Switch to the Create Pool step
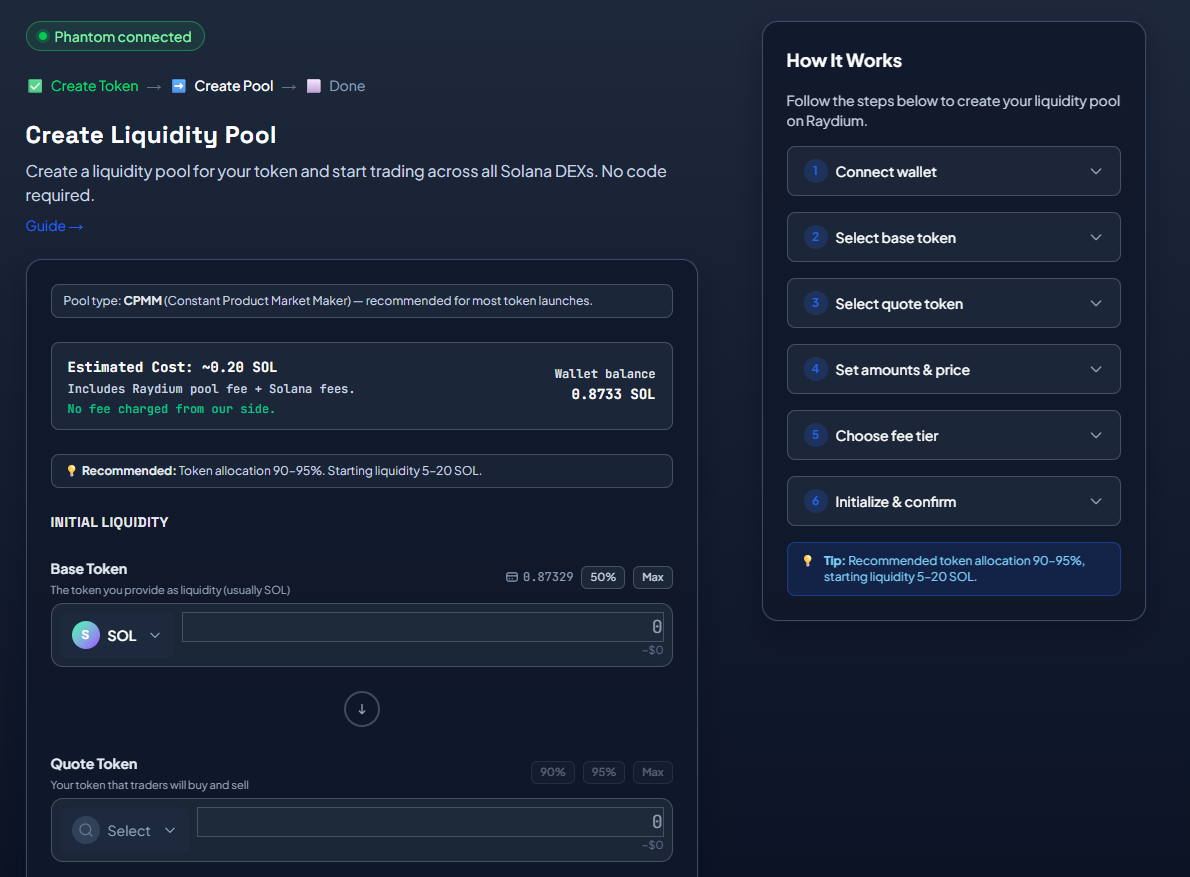 coord(234,86)
